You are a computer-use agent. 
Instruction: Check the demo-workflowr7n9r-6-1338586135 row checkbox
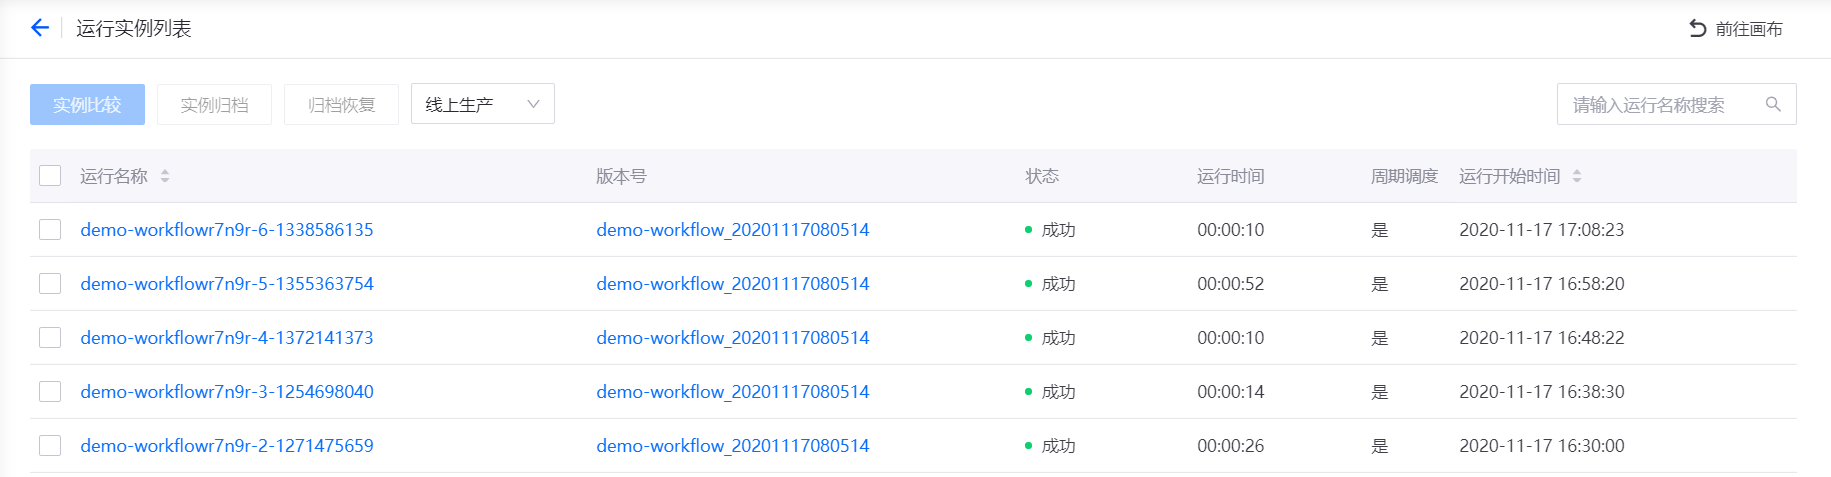tap(50, 230)
